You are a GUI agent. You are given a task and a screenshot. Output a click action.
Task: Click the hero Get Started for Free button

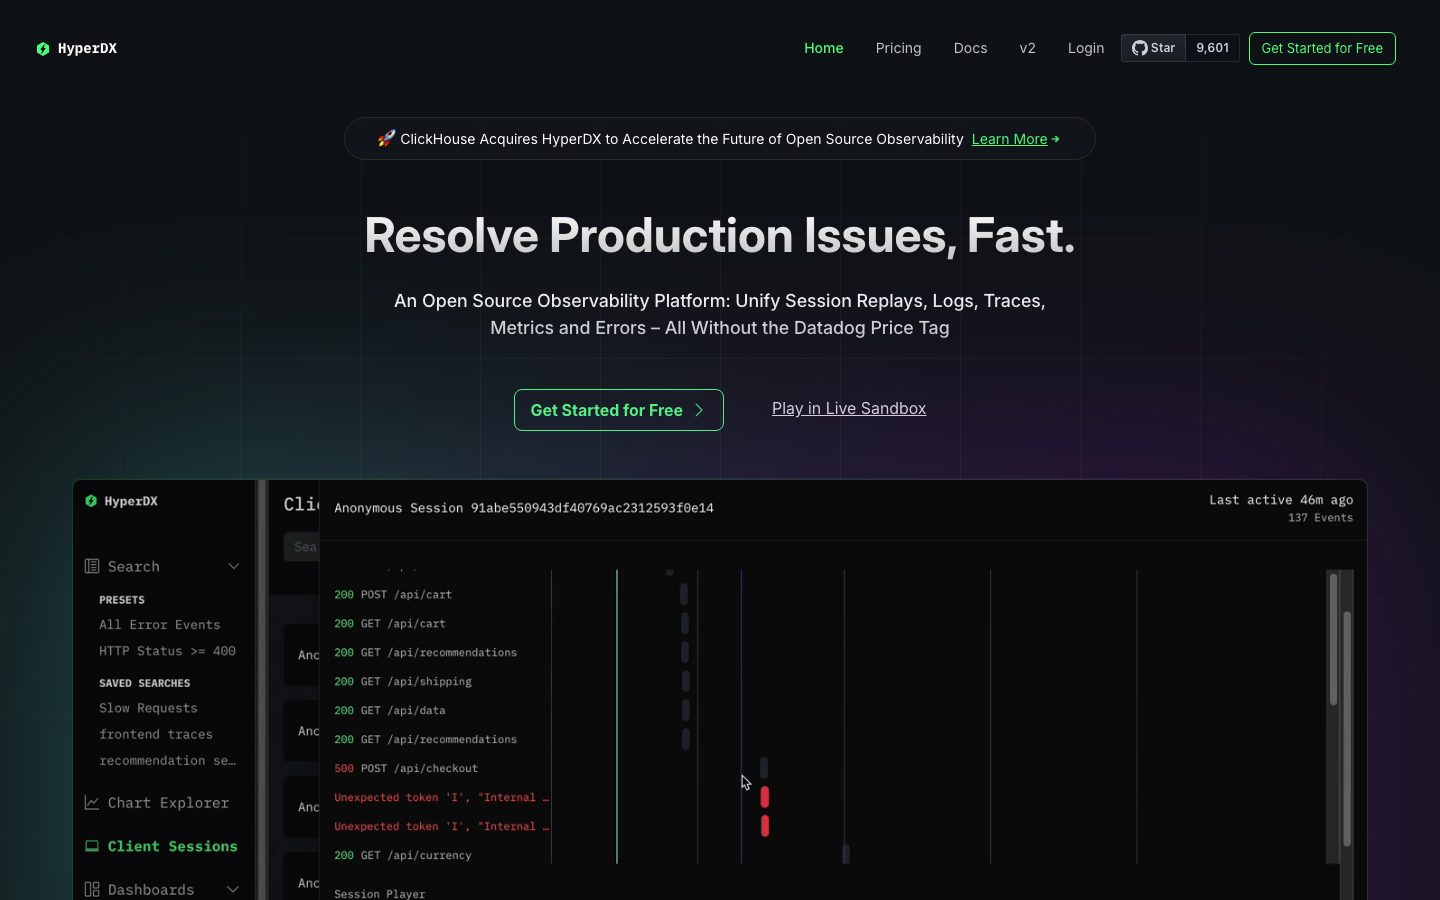coord(618,410)
